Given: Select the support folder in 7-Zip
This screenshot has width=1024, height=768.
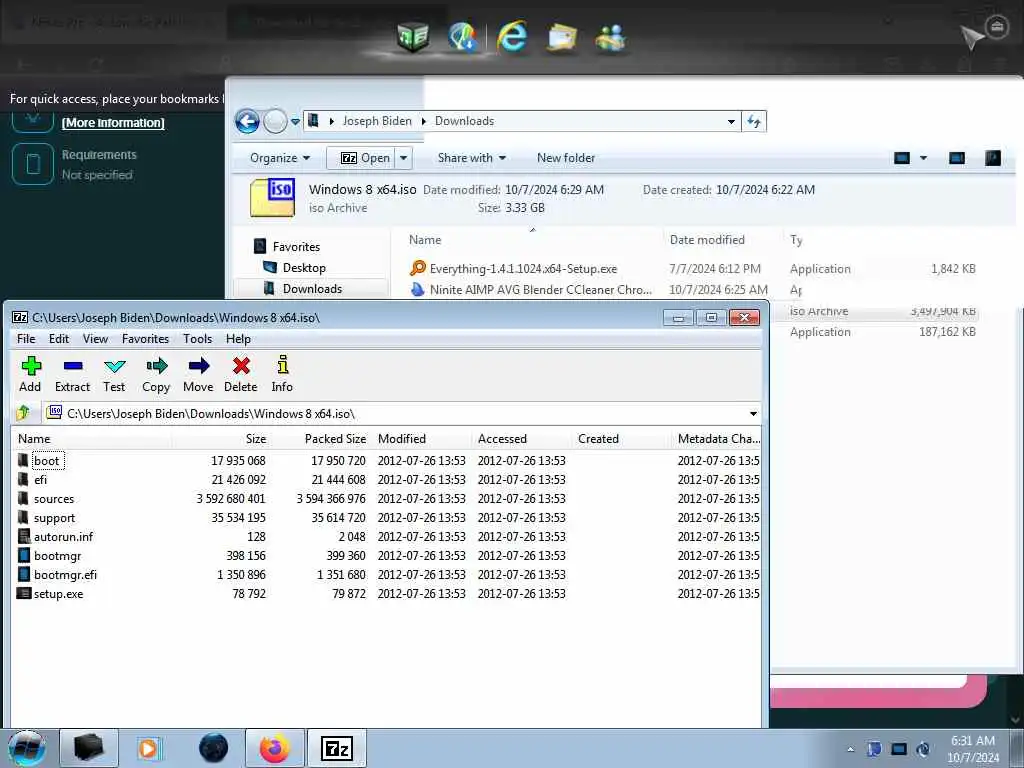Looking at the screenshot, I should pyautogui.click(x=54, y=518).
